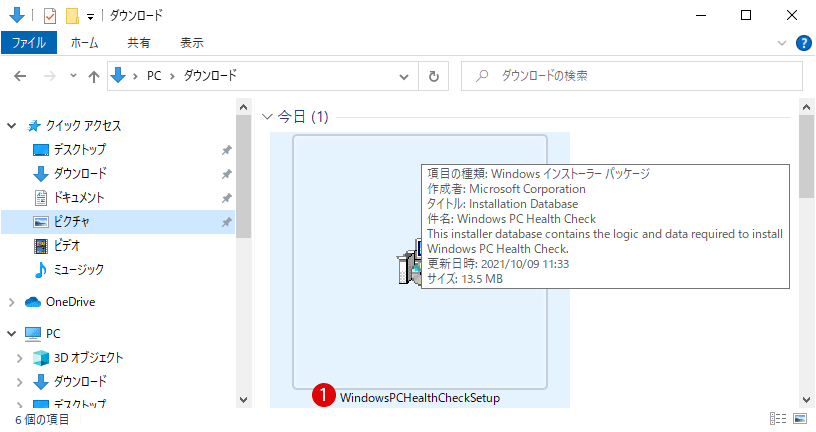Viewport: 816px width, 432px height.
Task: Refresh the folder view
Action: 434,77
